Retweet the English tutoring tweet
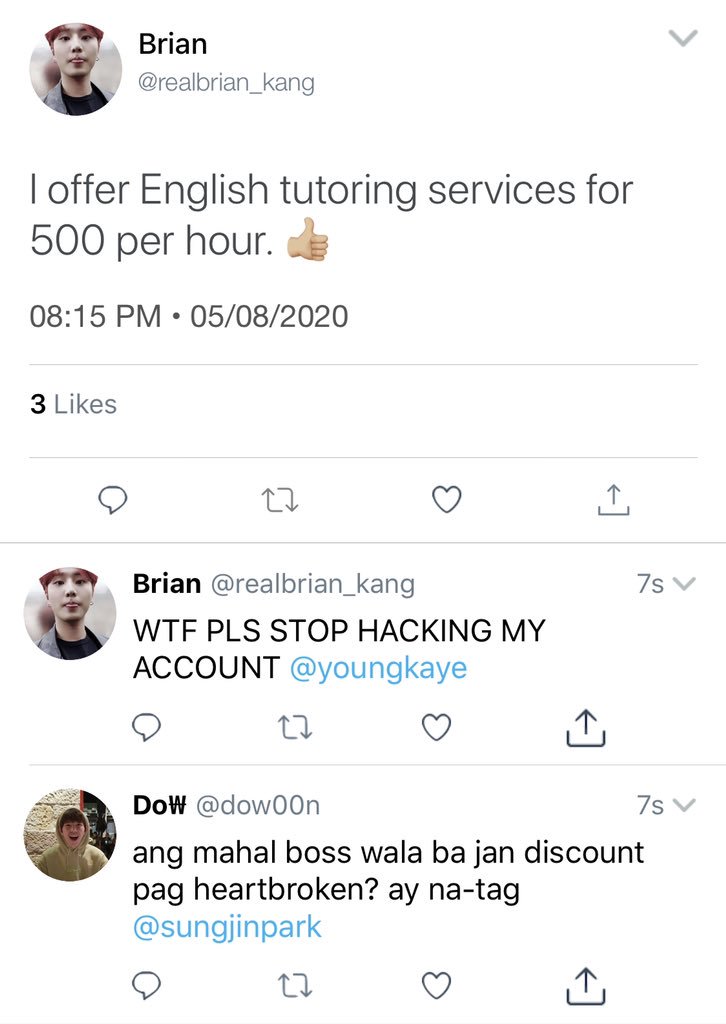The height and width of the screenshot is (1024, 726). [279, 501]
